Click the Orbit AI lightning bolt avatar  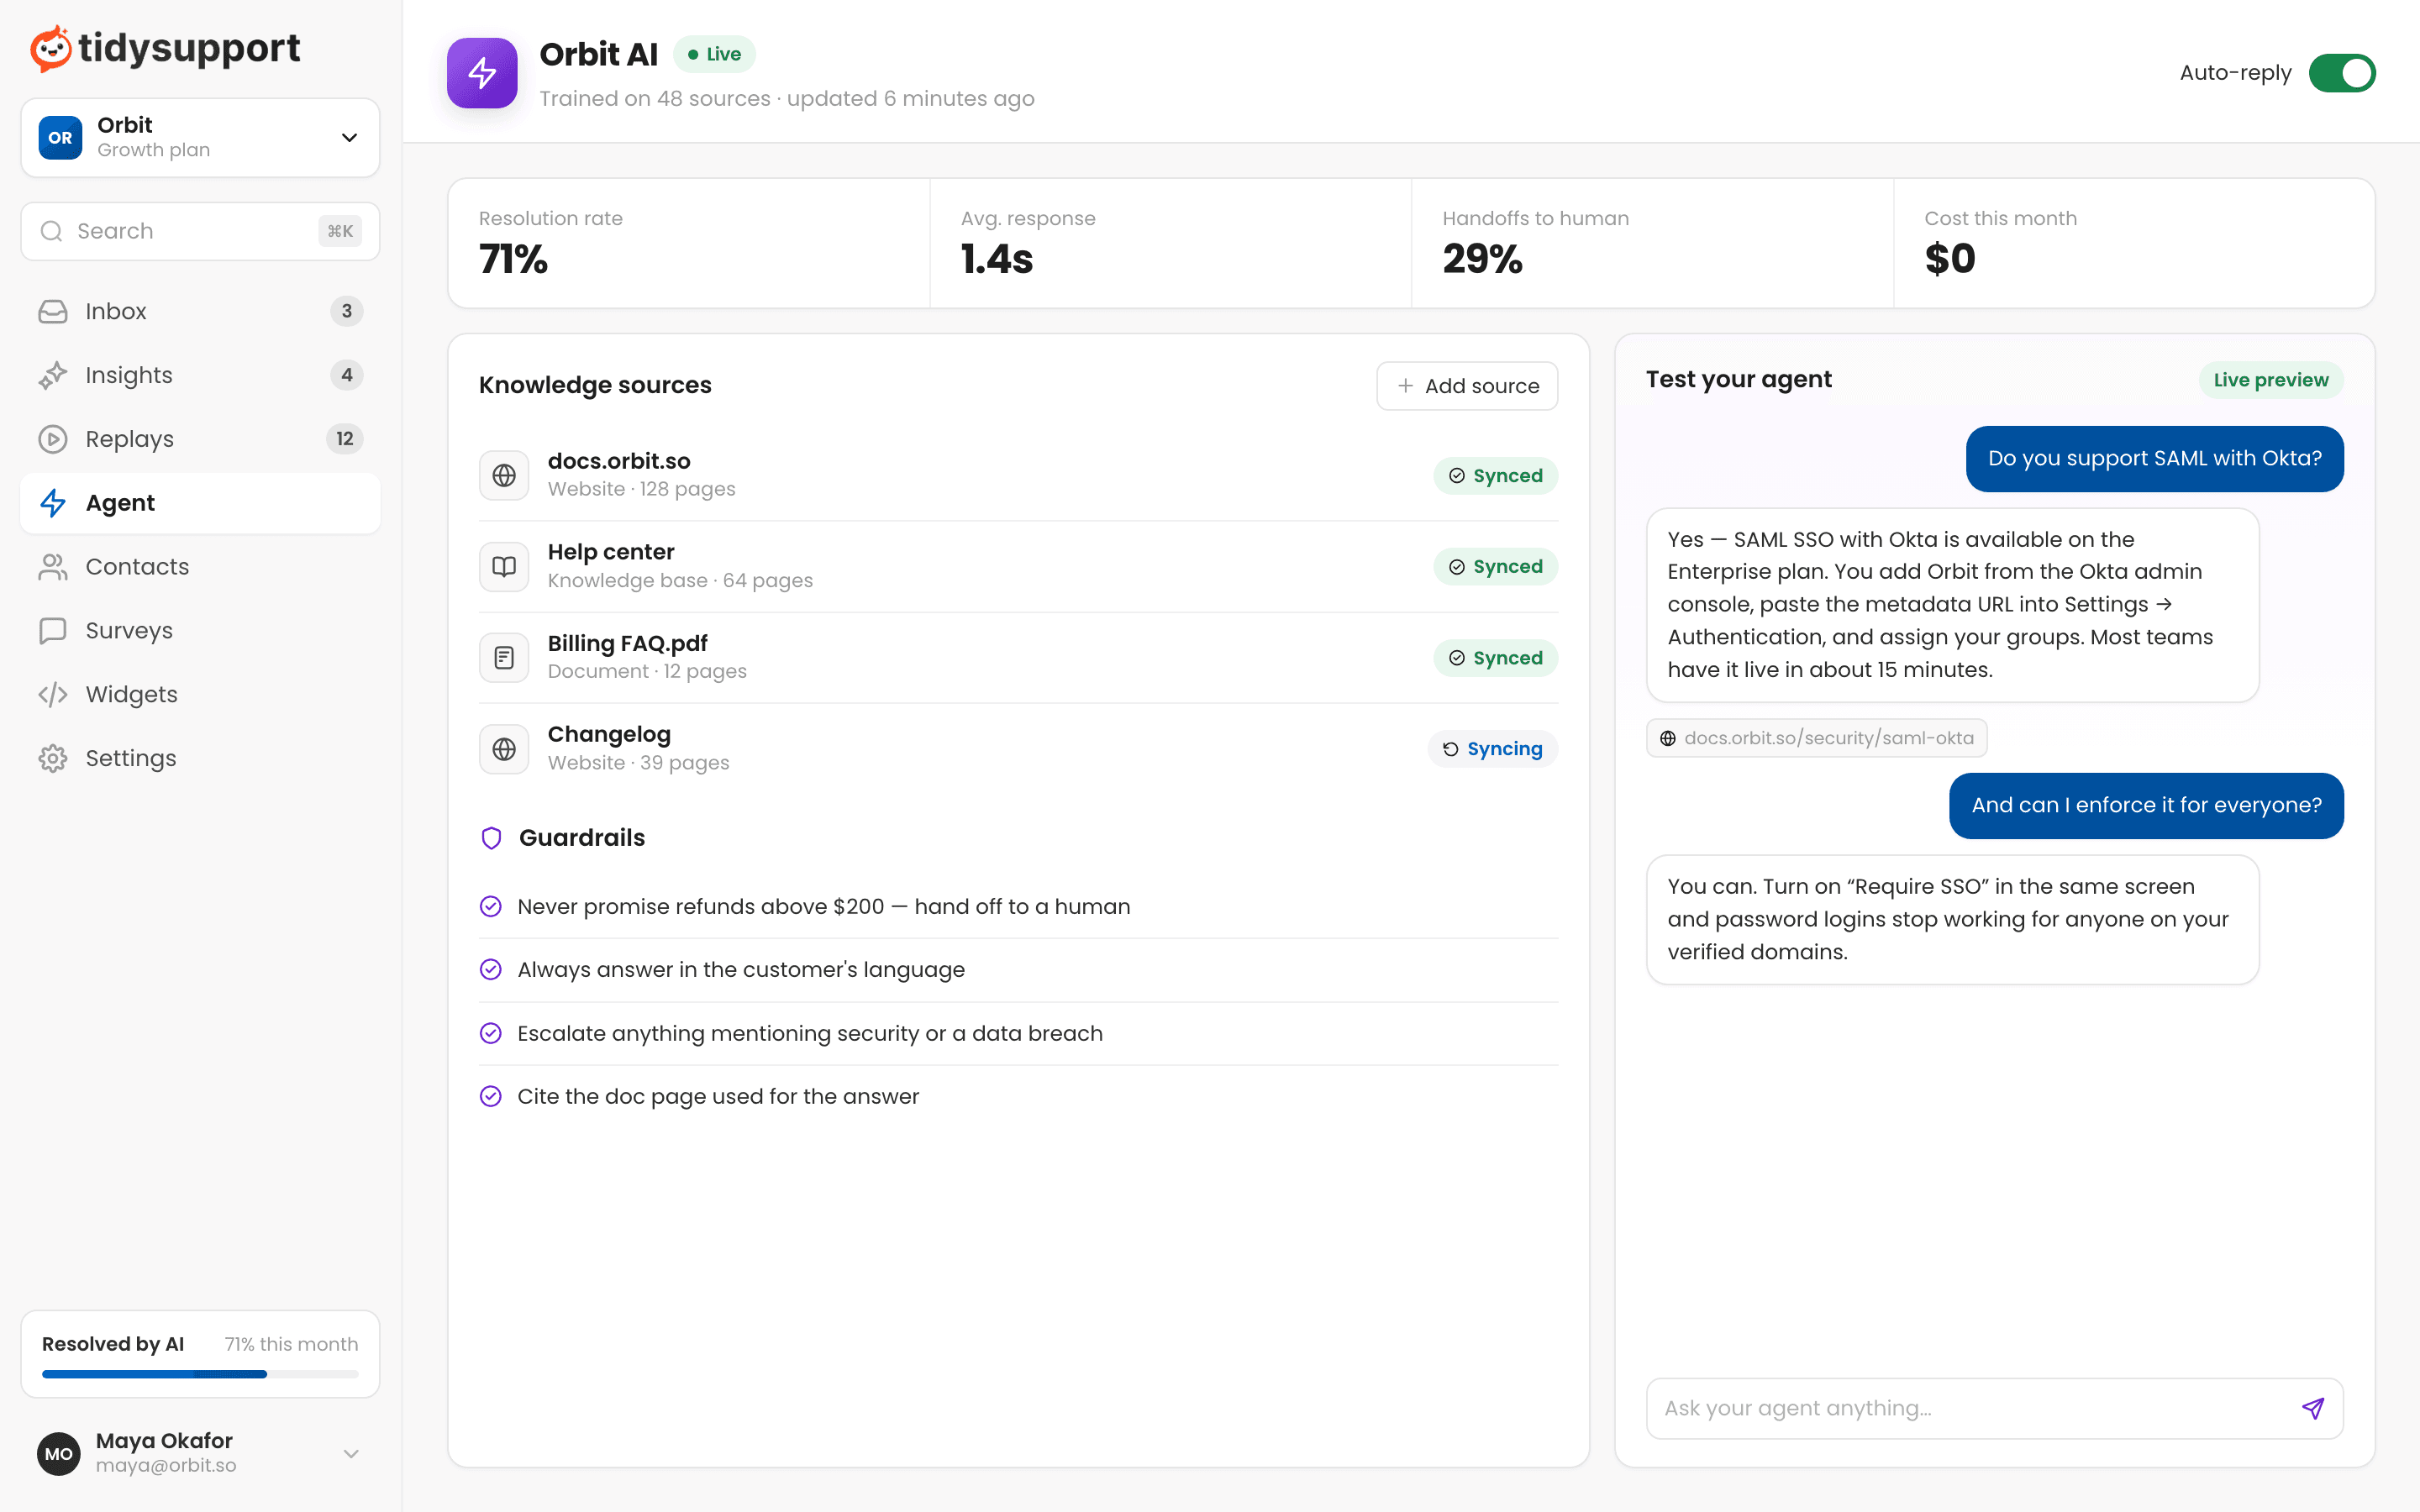[x=482, y=73]
